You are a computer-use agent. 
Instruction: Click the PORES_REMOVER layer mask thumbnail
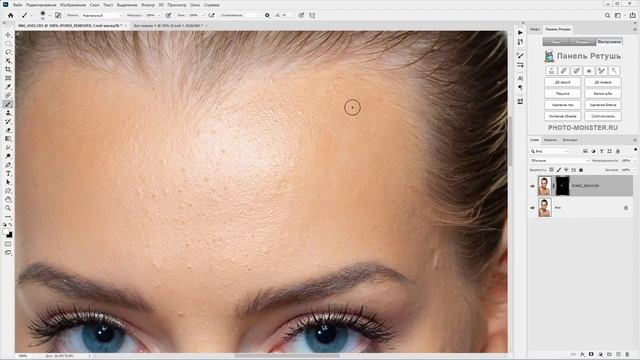coord(562,186)
